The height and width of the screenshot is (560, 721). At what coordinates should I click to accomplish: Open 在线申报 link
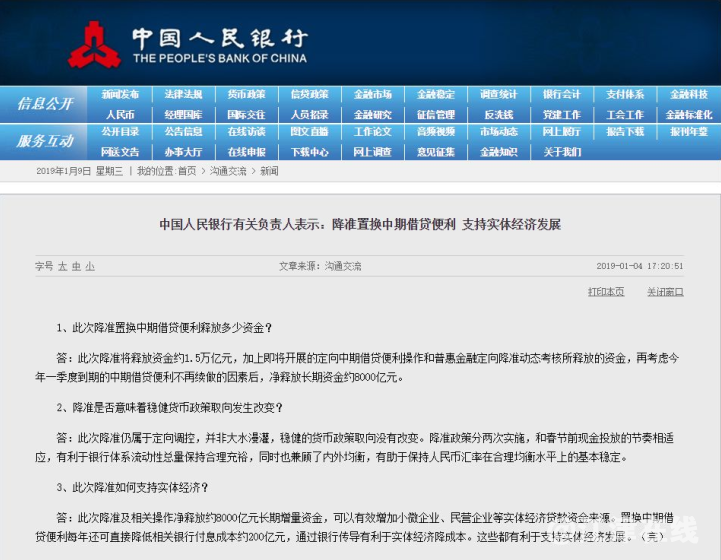tap(246, 152)
